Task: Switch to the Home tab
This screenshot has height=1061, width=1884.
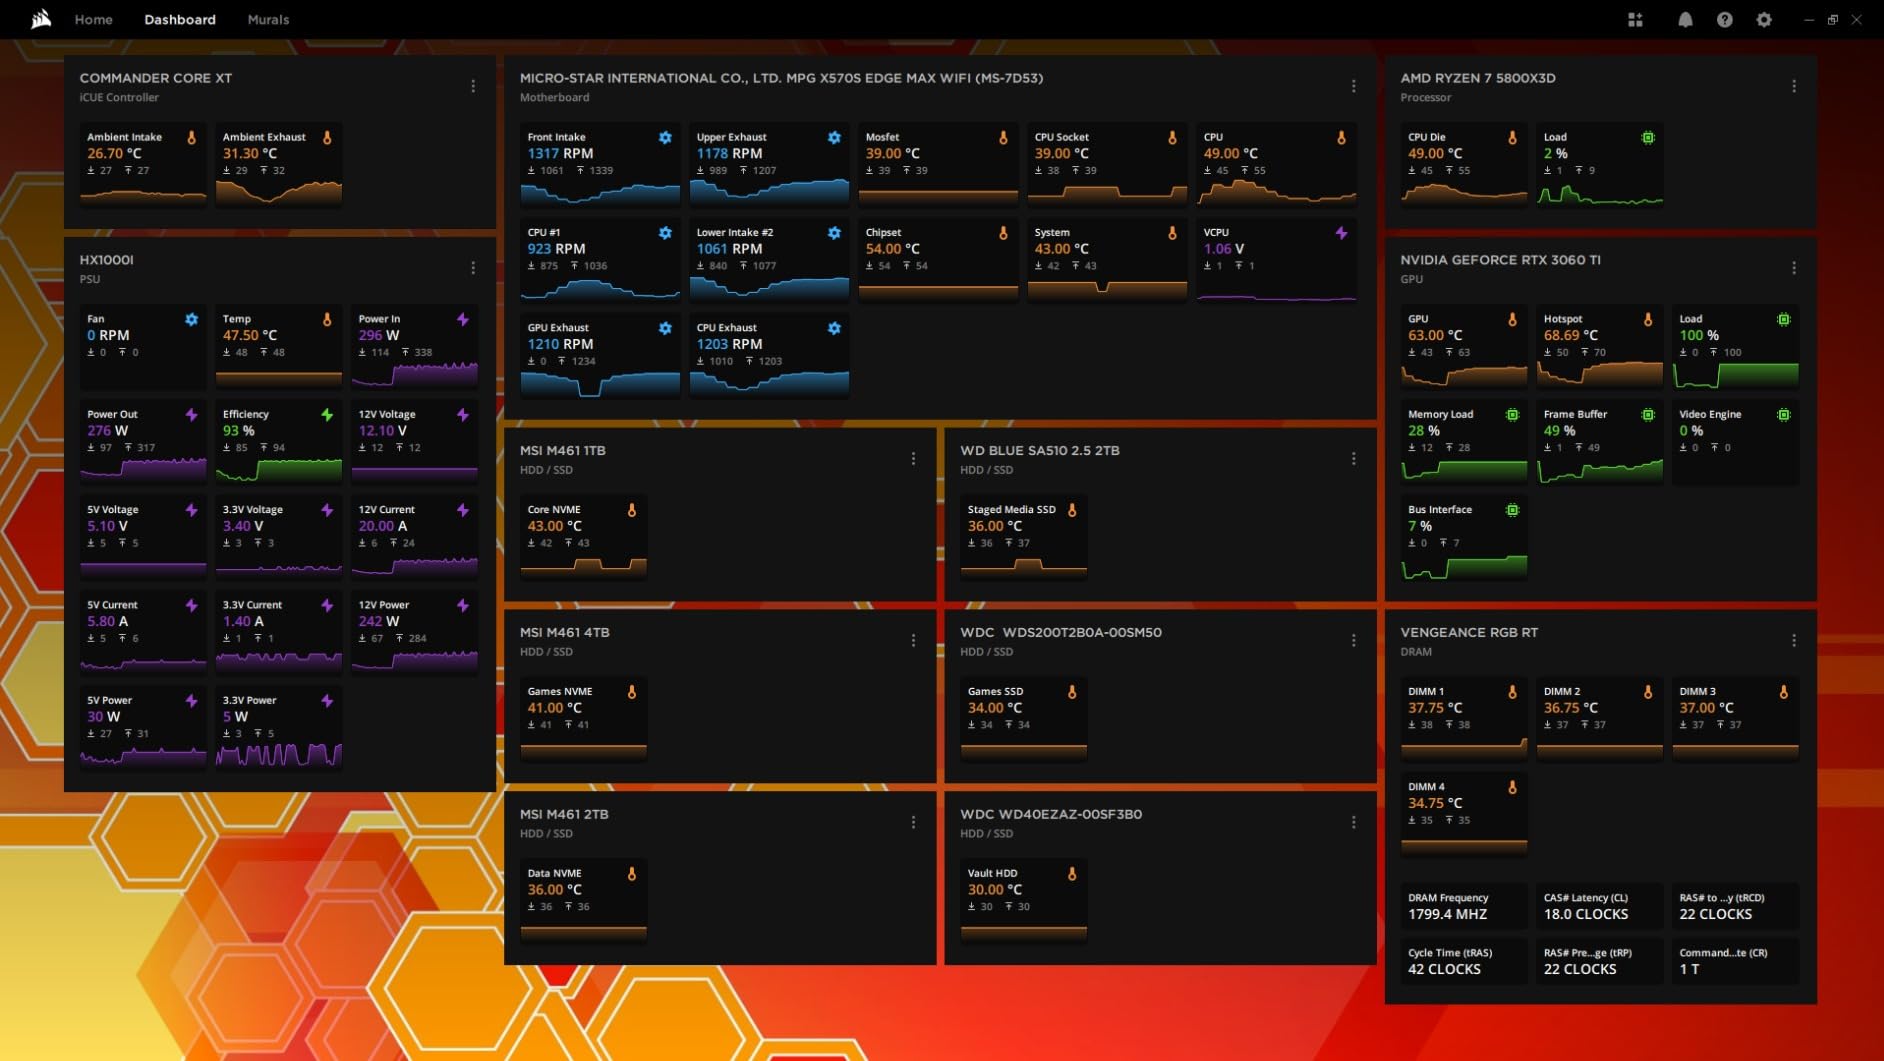Action: coord(93,20)
